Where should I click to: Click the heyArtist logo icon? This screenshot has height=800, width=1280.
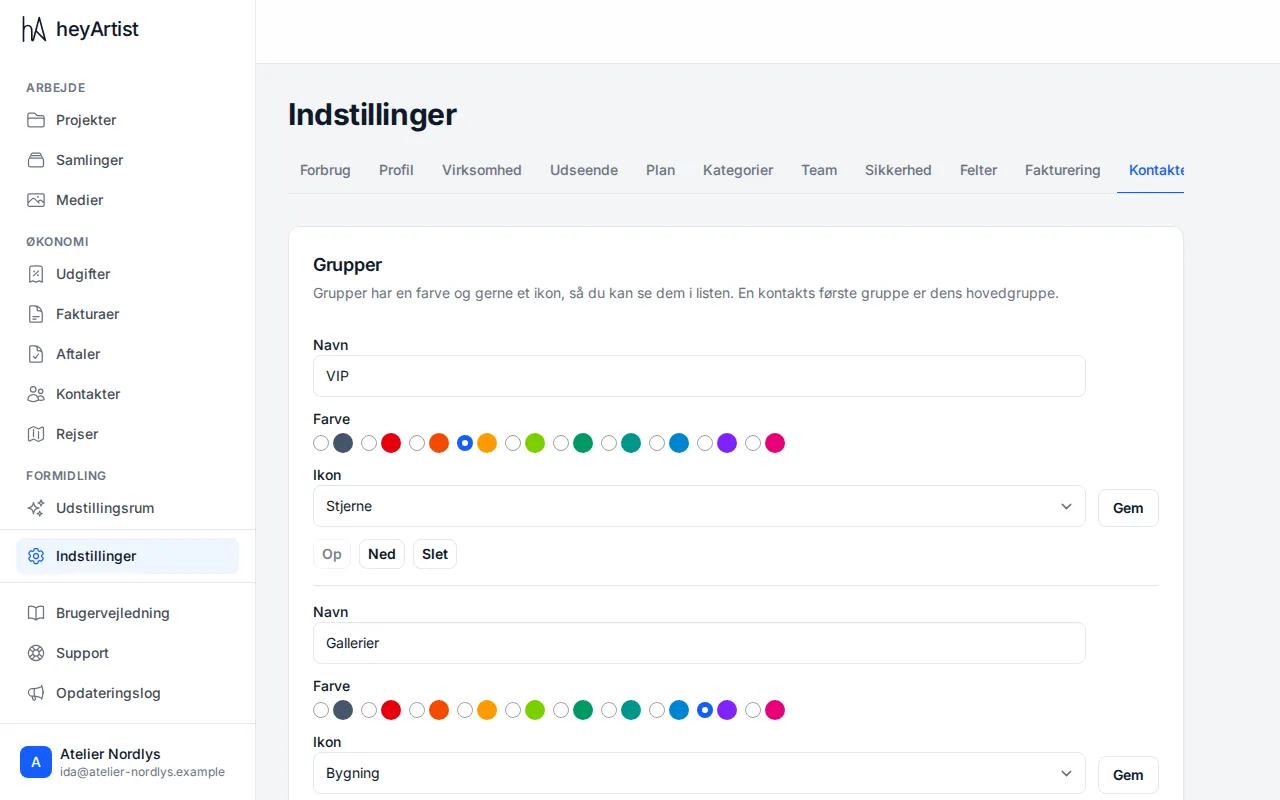(35, 29)
